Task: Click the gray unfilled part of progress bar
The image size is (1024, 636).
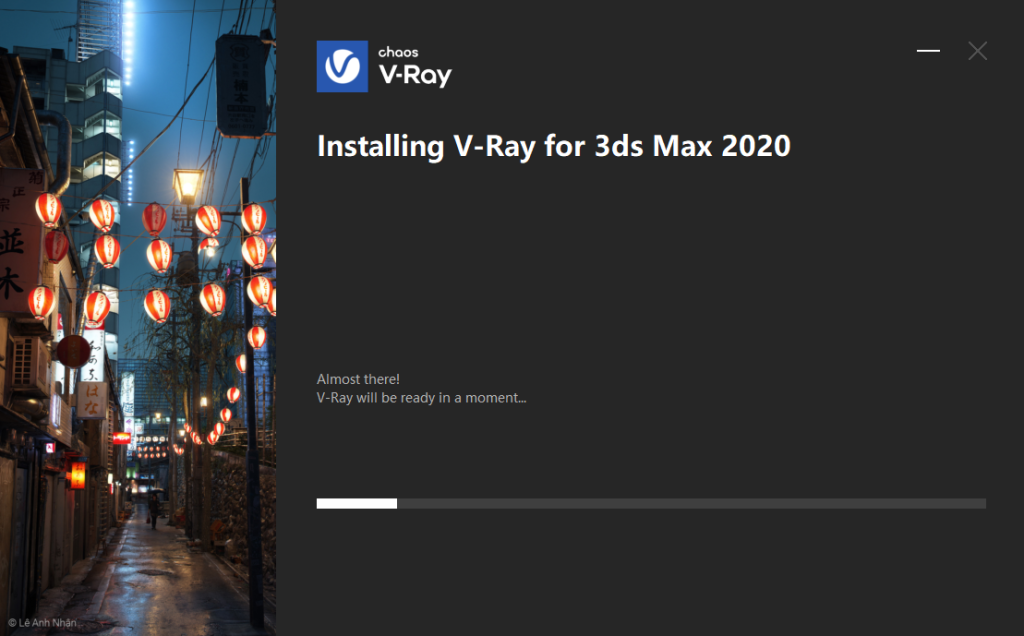Action: click(x=690, y=503)
